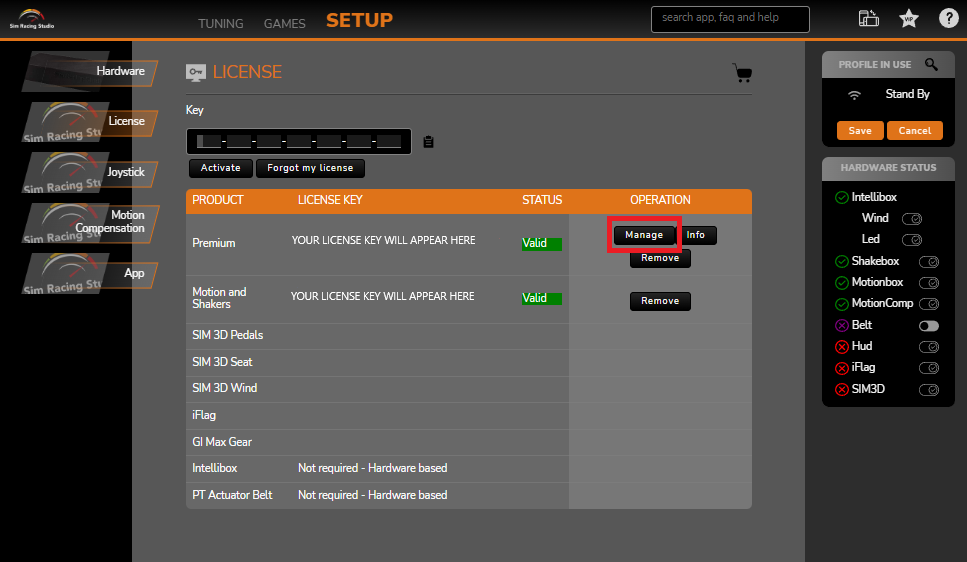
Task: Click the Intellibox green status icon
Action: tap(841, 197)
